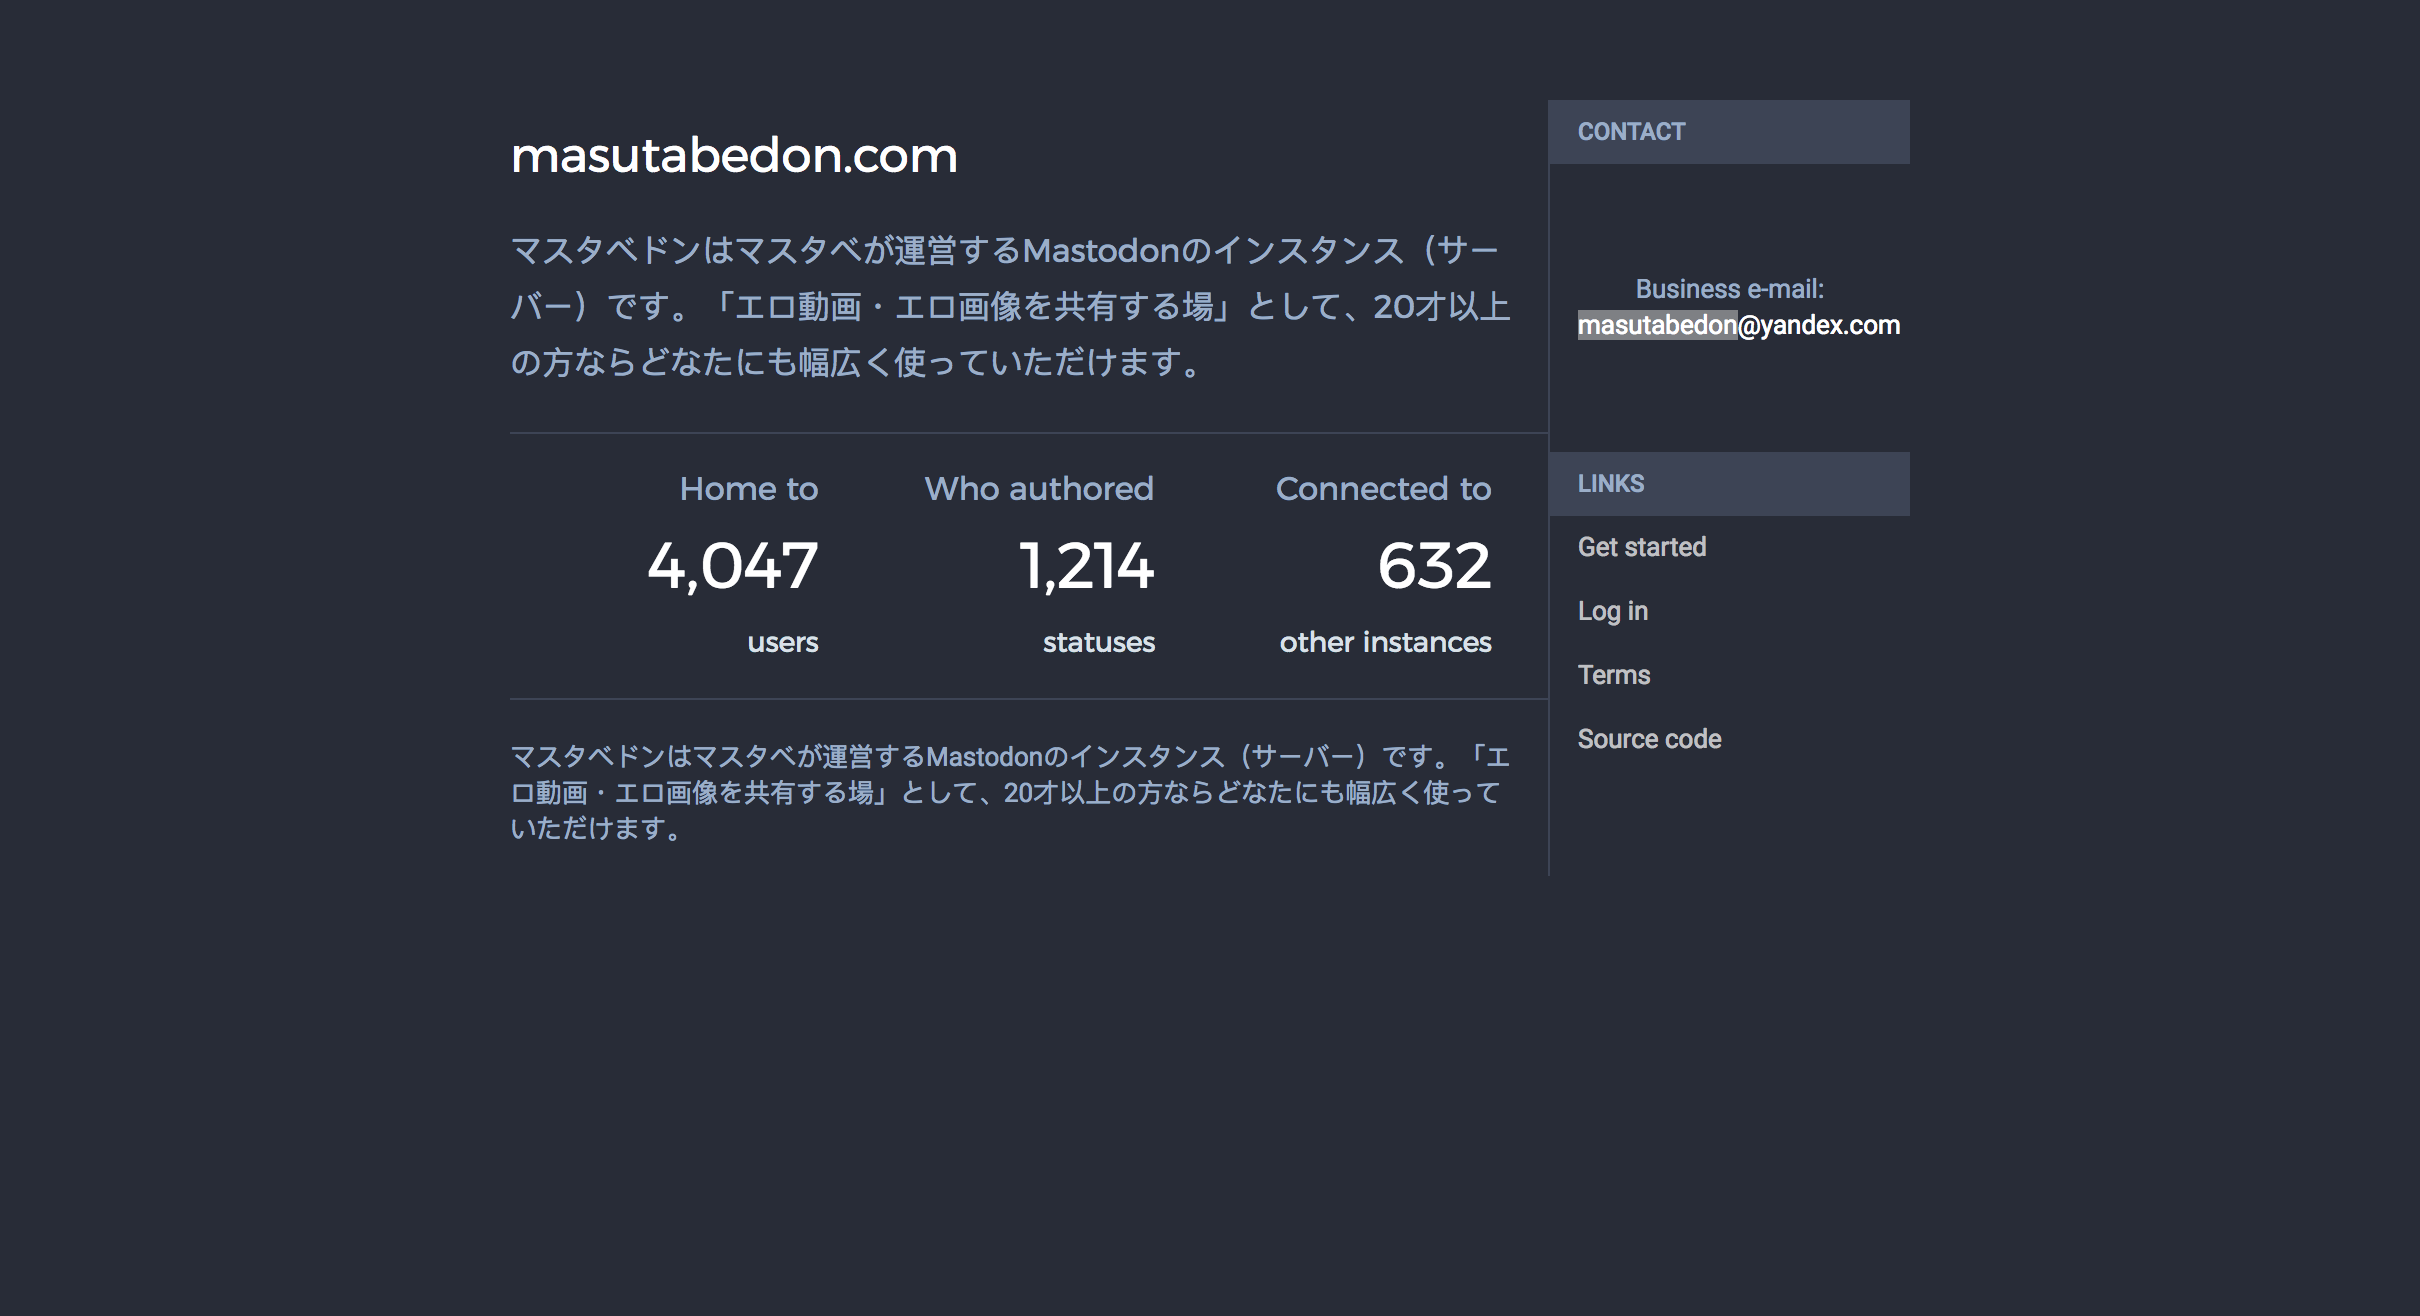Click the 'Who authored' label
The width and height of the screenshot is (2420, 1316).
point(1039,488)
